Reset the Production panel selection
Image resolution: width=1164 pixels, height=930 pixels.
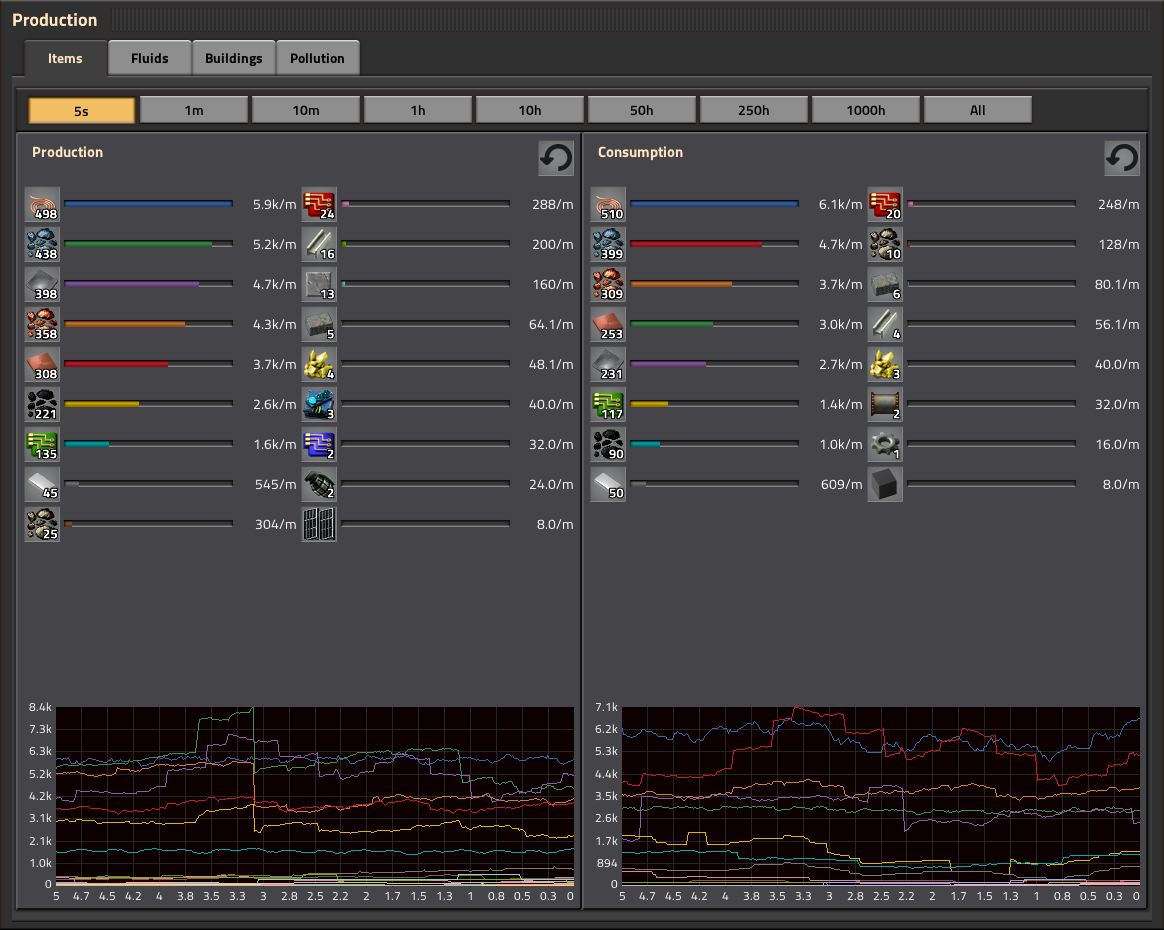[x=556, y=158]
